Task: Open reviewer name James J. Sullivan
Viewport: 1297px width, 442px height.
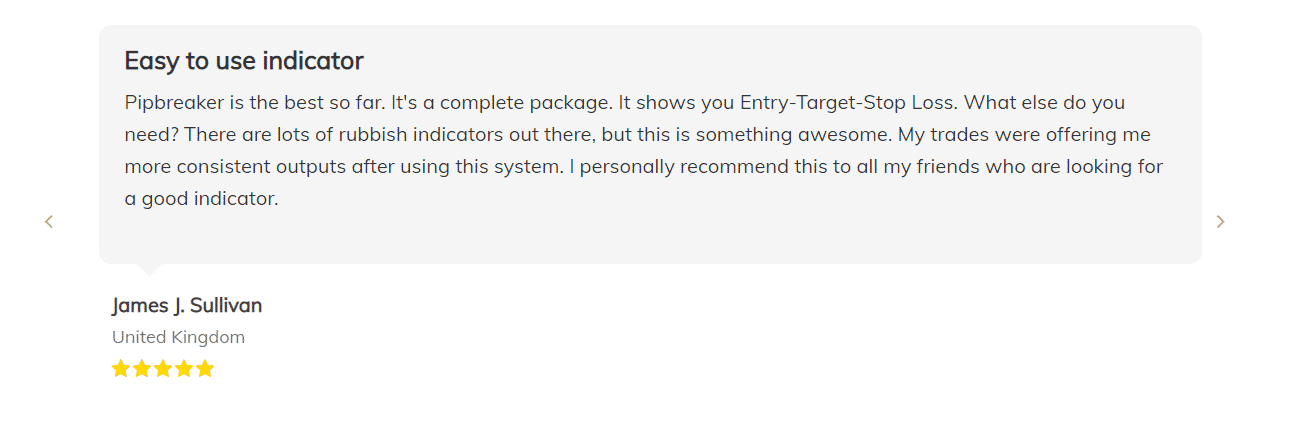Action: 187,306
